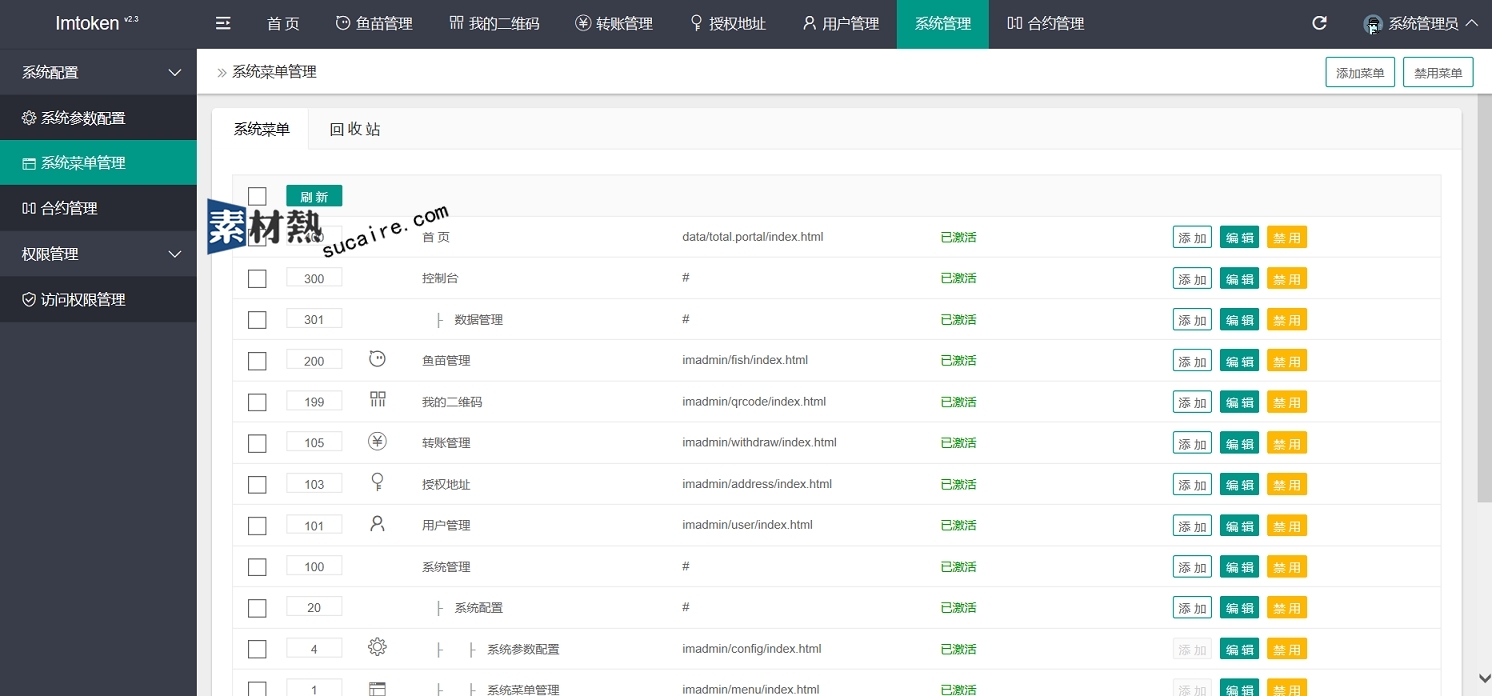Image resolution: width=1492 pixels, height=696 pixels.
Task: Click the gear icon in 系统参数配置 row
Action: point(377,647)
